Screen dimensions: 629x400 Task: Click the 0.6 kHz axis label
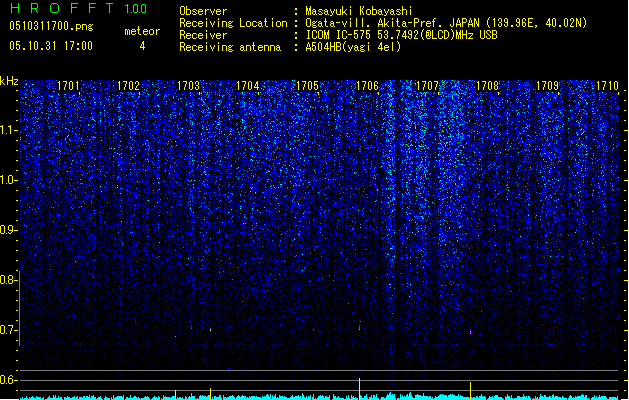tap(8, 380)
